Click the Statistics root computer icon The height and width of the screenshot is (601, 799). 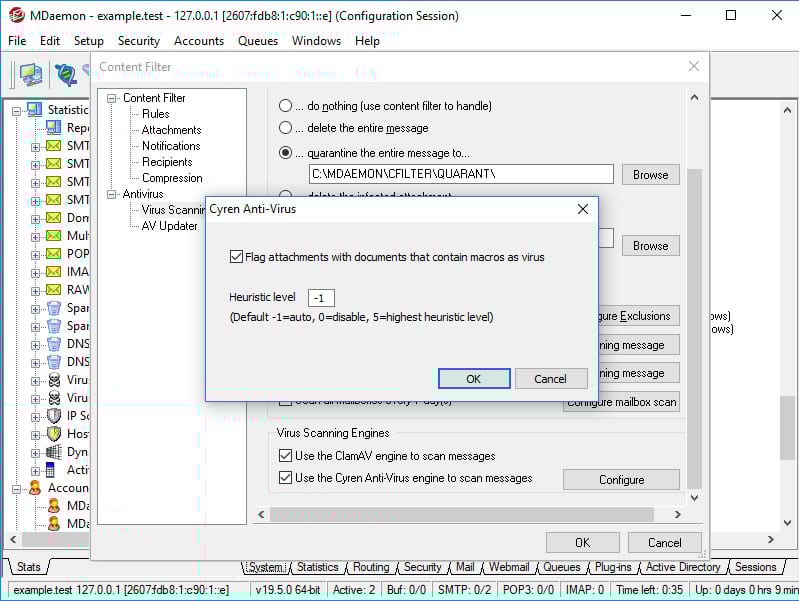(35, 109)
